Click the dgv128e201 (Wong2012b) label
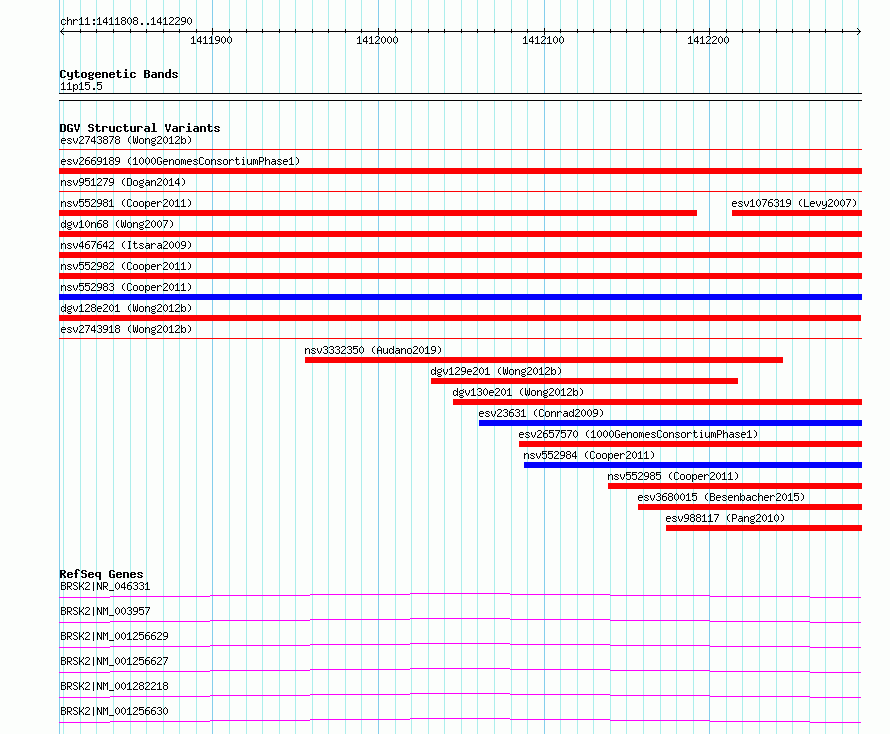The width and height of the screenshot is (890, 734). (126, 308)
